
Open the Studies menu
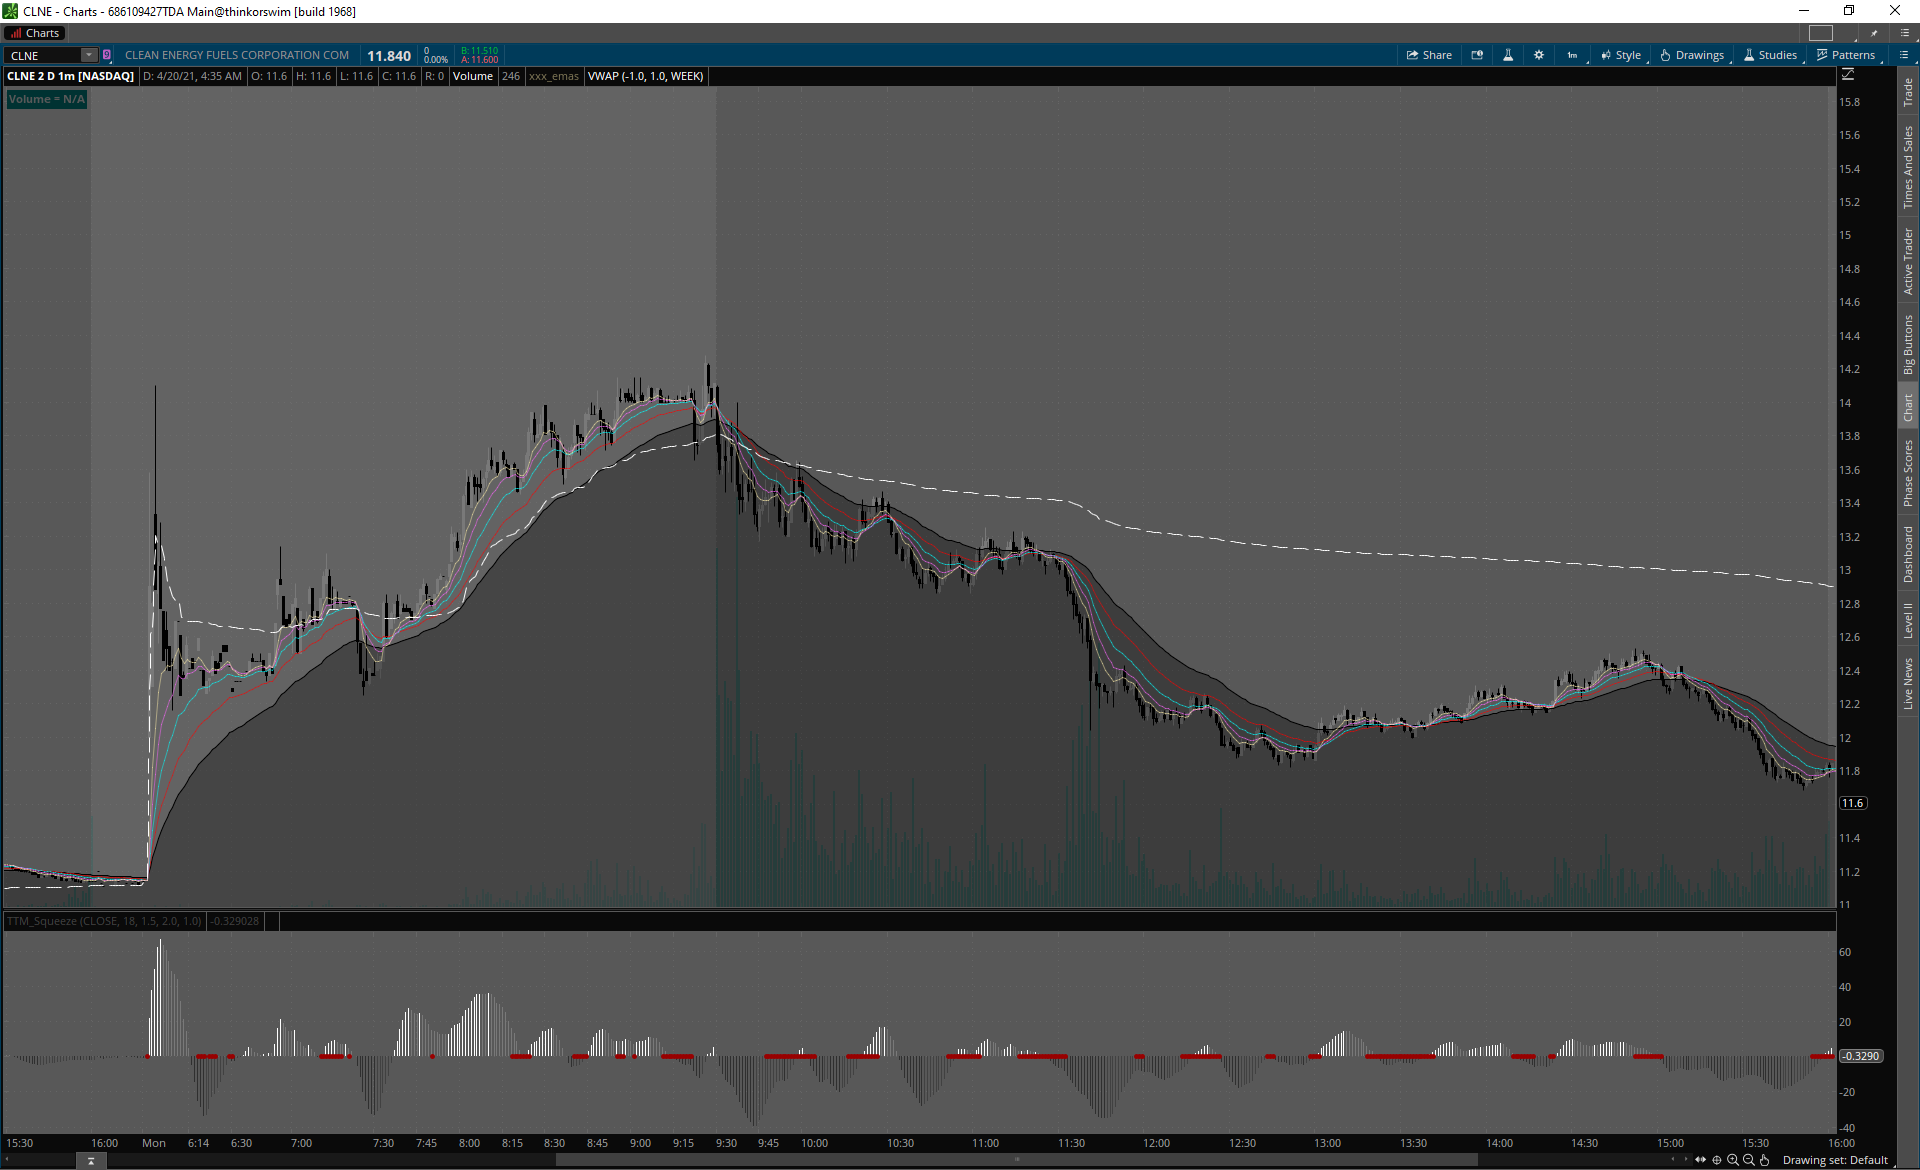click(x=1770, y=55)
